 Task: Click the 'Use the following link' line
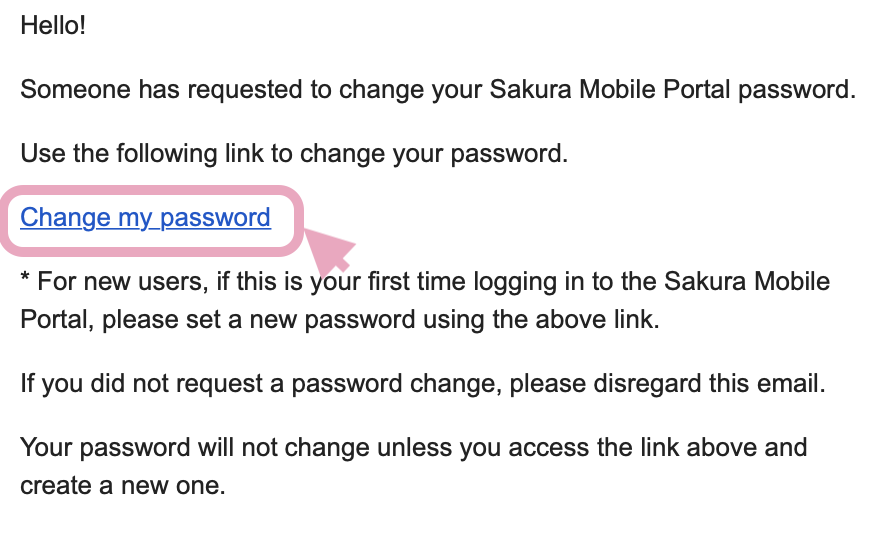click(x=294, y=154)
